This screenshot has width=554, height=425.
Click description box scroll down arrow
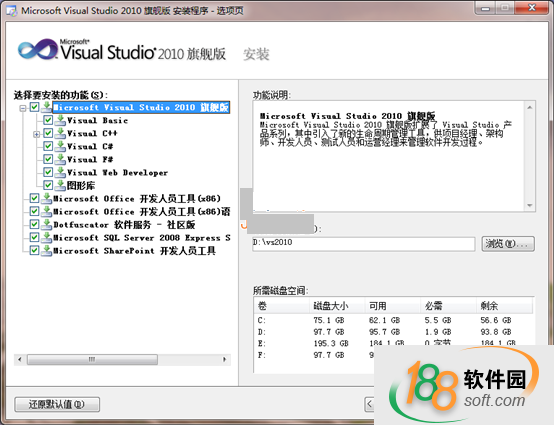point(529,205)
